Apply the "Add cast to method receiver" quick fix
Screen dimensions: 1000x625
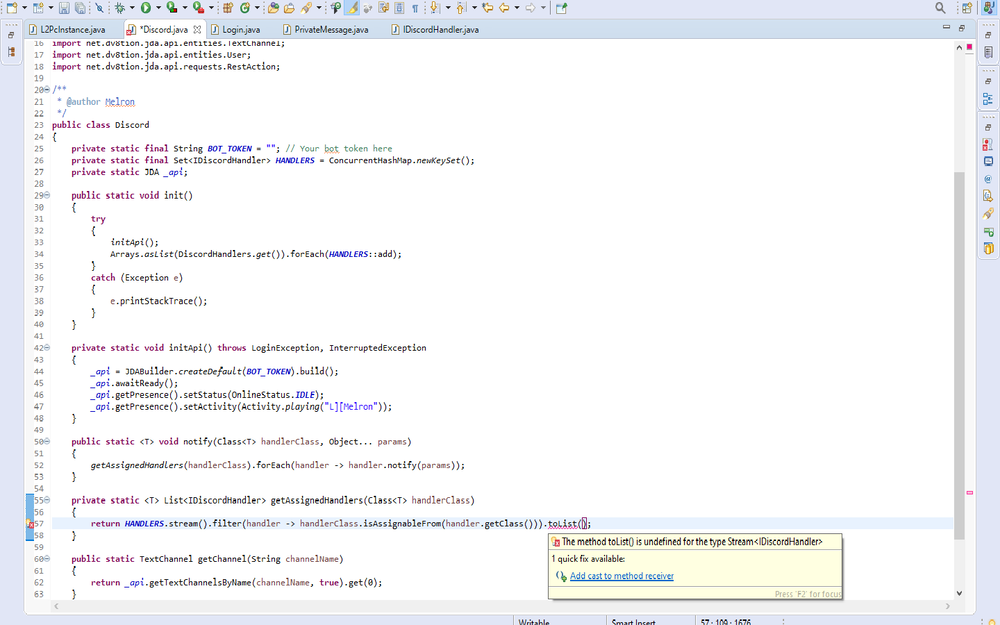[x=621, y=576]
